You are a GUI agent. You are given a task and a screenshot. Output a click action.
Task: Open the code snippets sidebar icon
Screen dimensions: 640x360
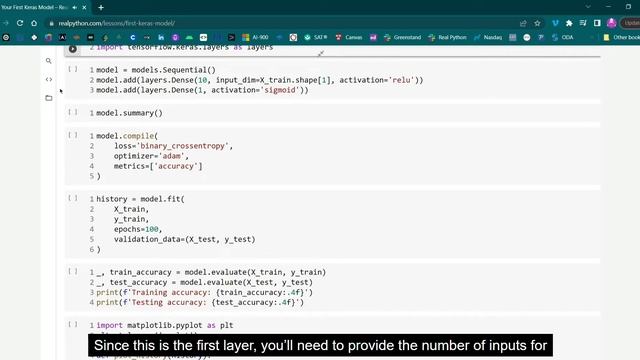(x=49, y=79)
